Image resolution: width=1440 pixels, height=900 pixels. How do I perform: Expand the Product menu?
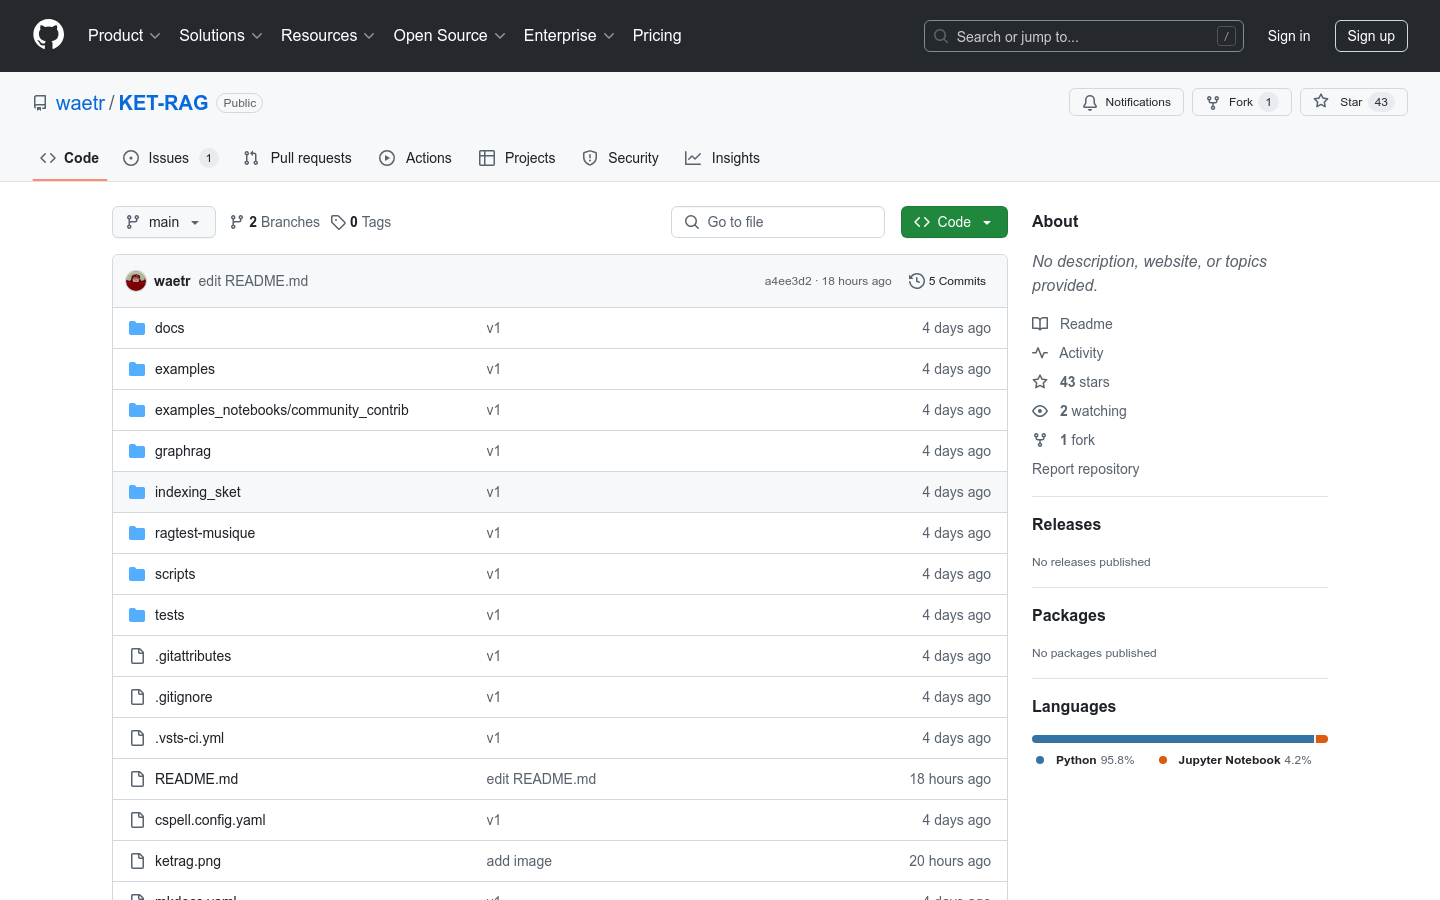pyautogui.click(x=124, y=35)
